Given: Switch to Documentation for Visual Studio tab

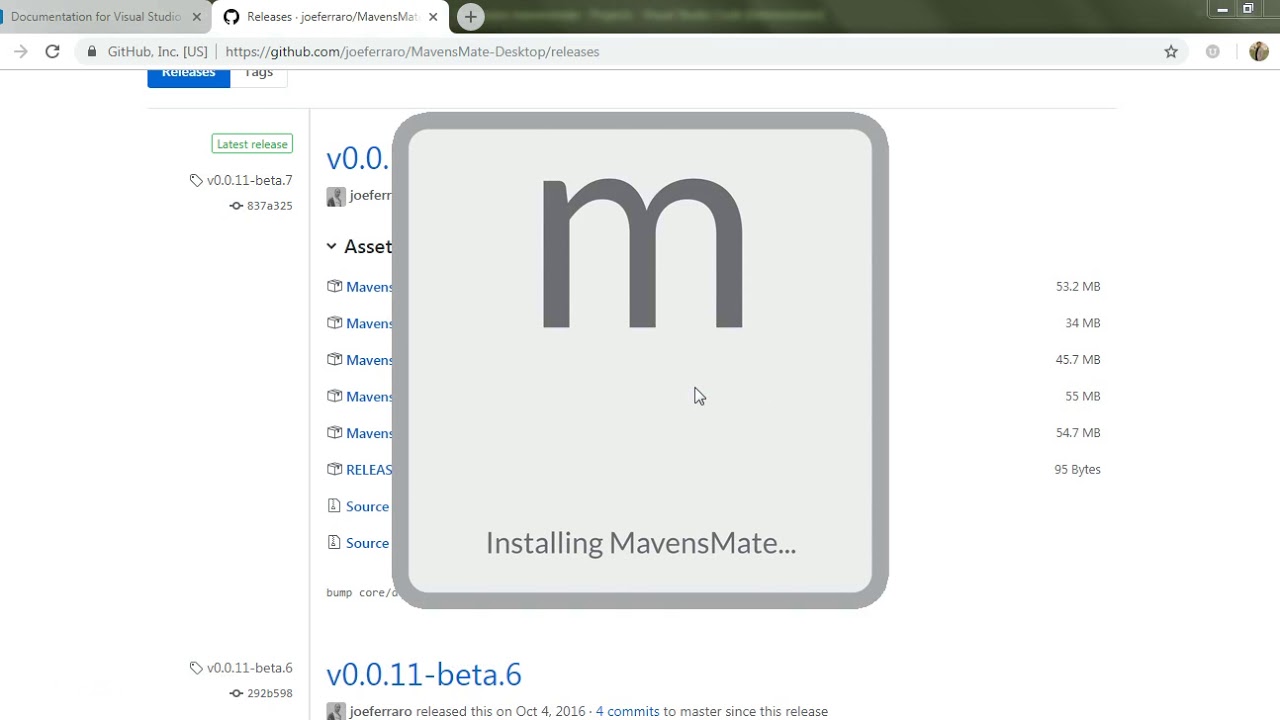Looking at the screenshot, I should coord(98,17).
